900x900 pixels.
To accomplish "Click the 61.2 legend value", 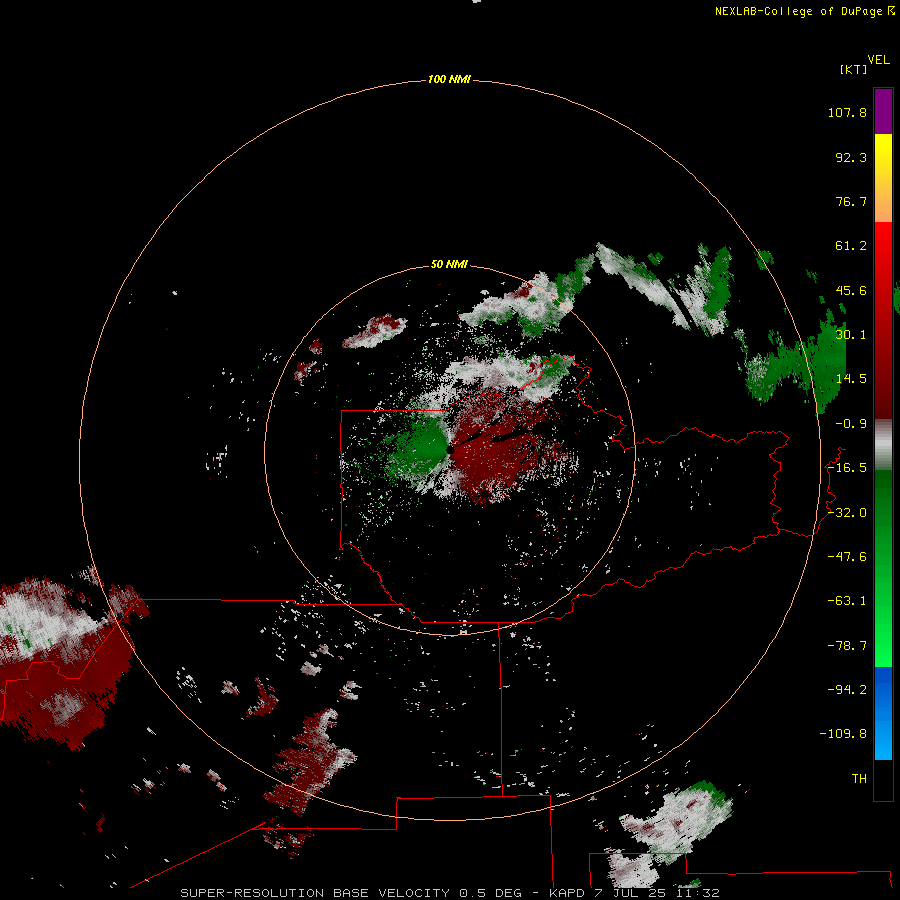I will click(851, 246).
